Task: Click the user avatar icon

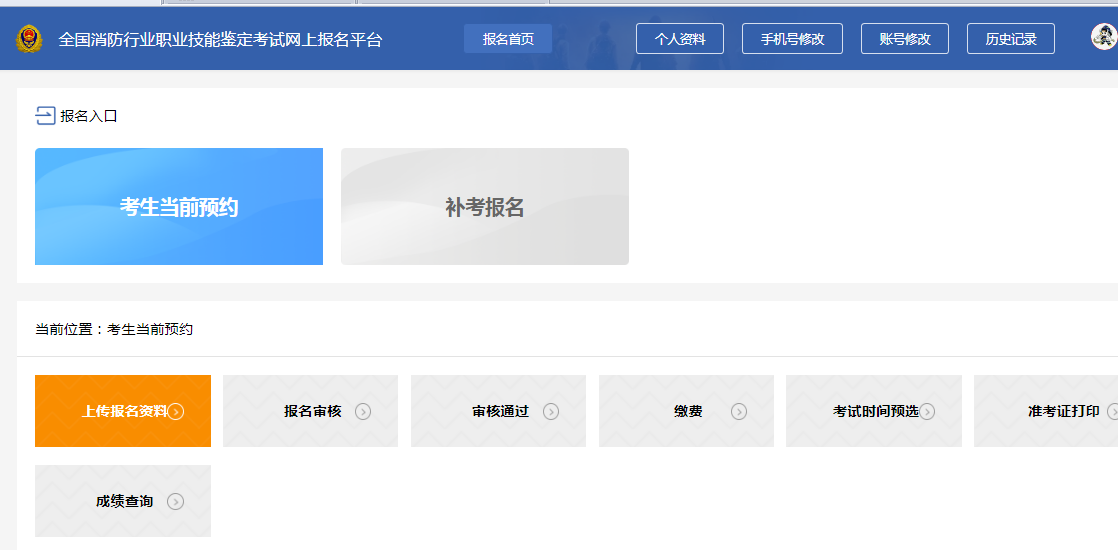Action: pos(1103,37)
